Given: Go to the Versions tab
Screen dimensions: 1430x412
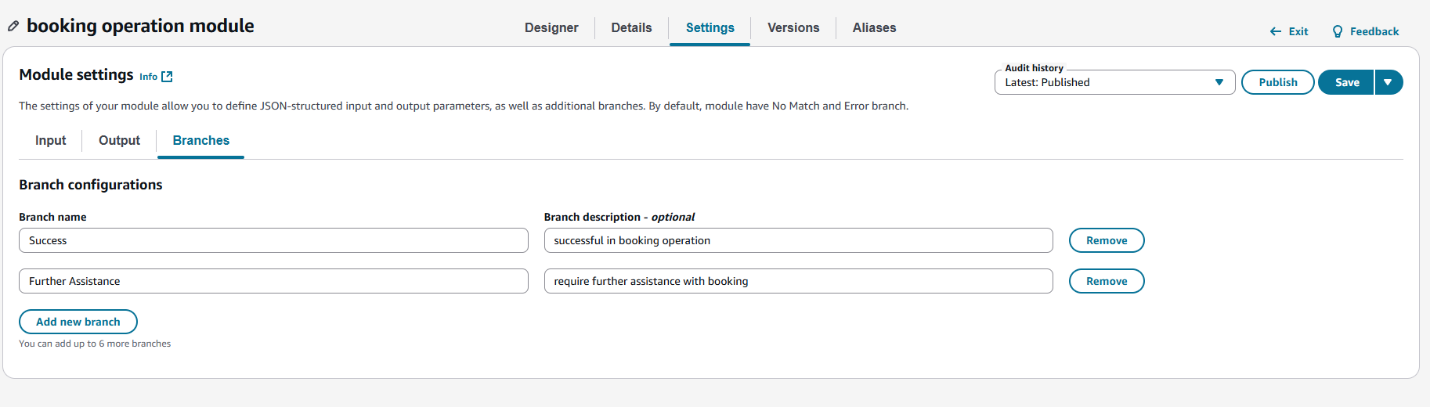Looking at the screenshot, I should [793, 28].
